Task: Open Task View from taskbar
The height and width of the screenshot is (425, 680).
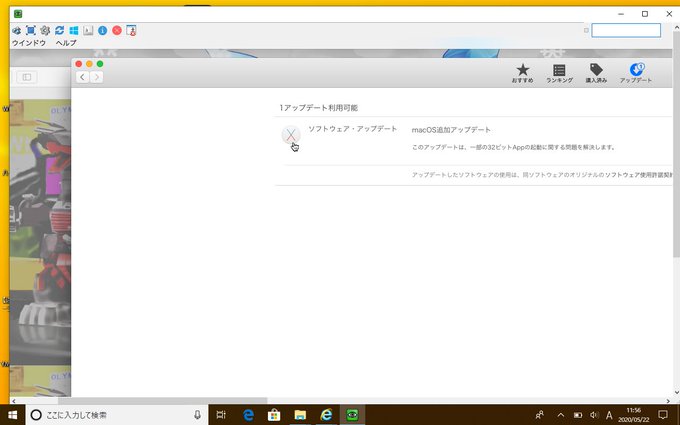Action: click(x=221, y=415)
